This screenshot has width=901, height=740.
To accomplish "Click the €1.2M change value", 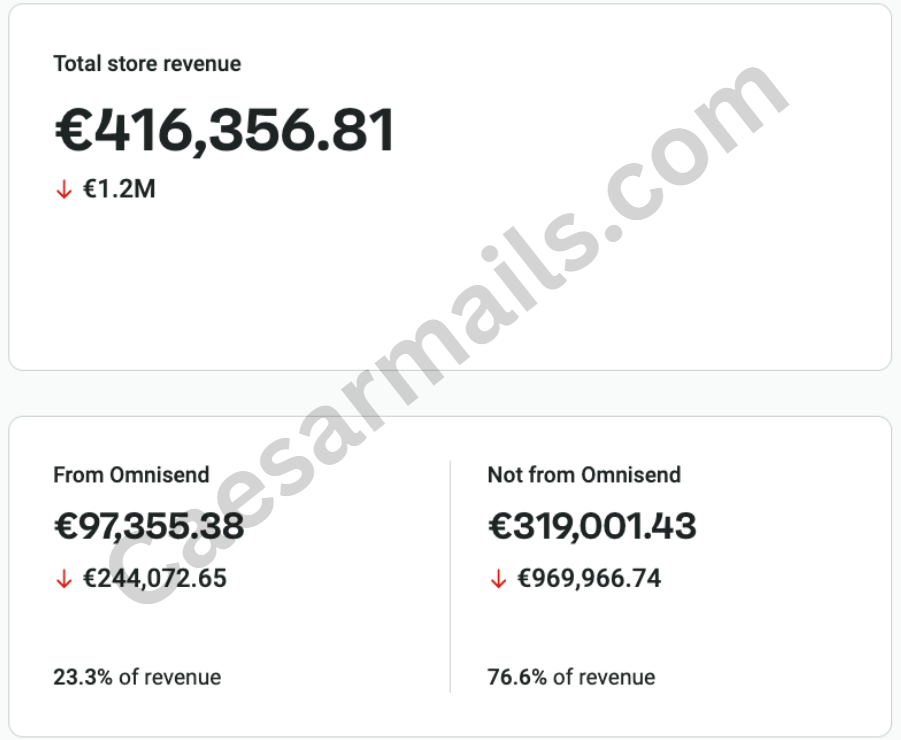I will point(119,189).
